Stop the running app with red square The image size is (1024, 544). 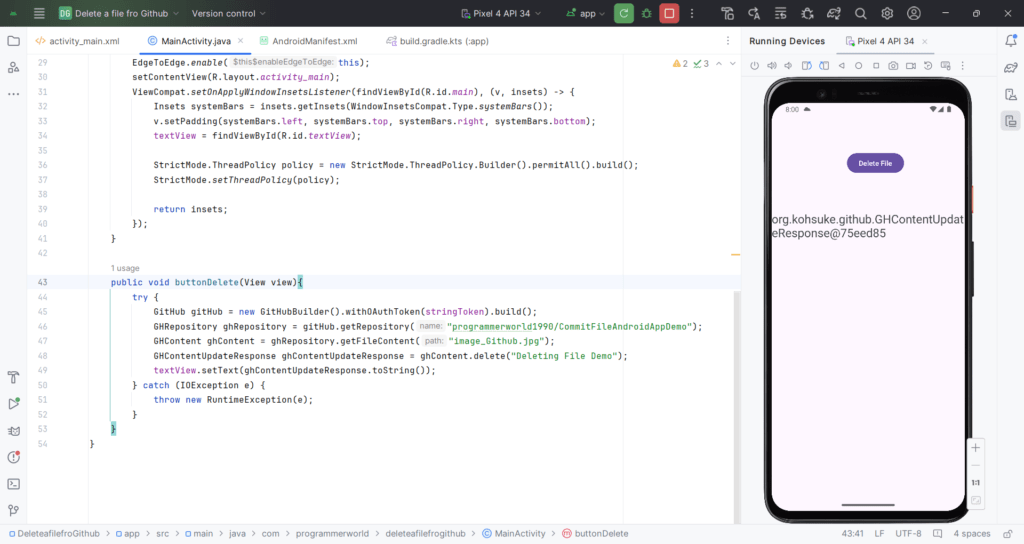(x=669, y=13)
